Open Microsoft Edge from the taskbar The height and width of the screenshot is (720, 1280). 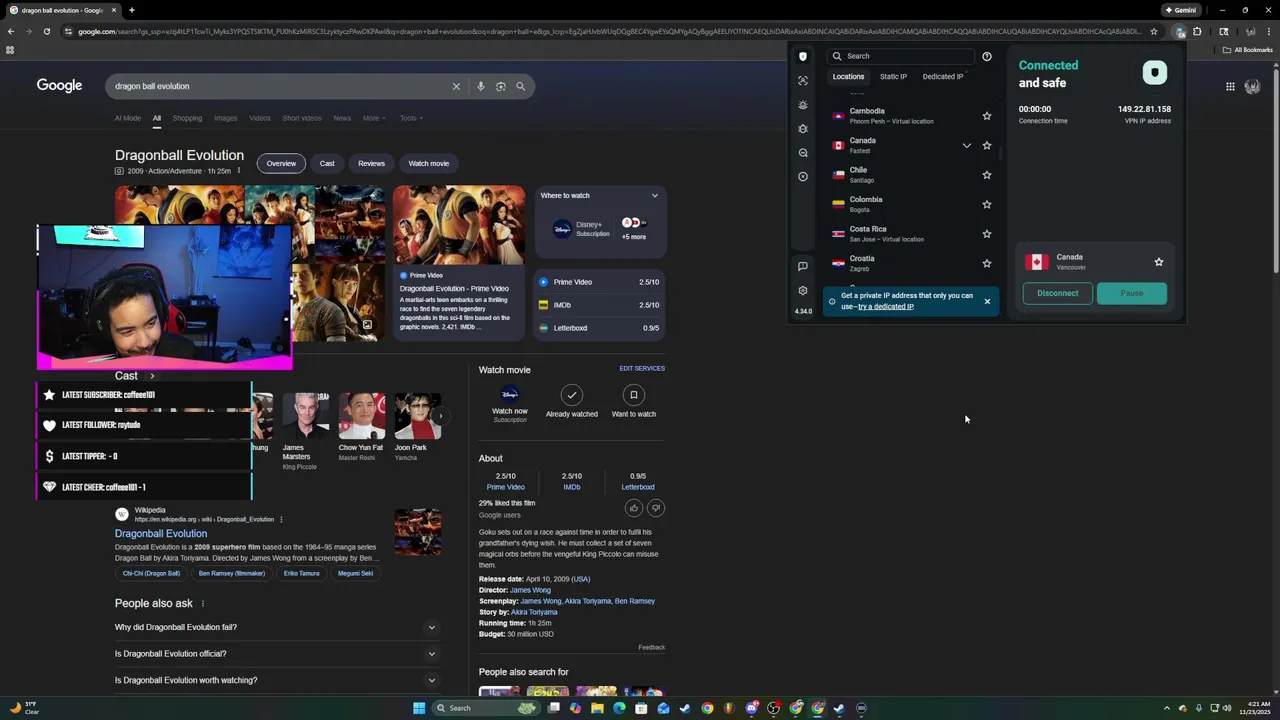(x=619, y=708)
